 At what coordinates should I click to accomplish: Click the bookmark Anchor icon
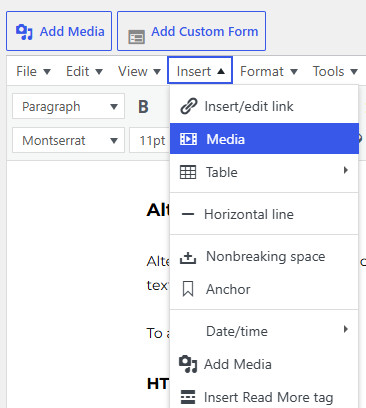[x=188, y=289]
